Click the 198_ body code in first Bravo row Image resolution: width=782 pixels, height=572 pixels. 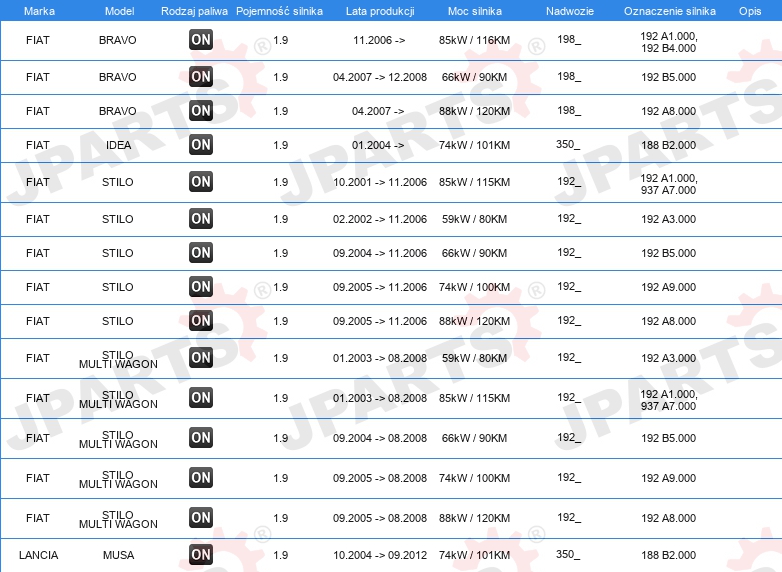tap(569, 39)
